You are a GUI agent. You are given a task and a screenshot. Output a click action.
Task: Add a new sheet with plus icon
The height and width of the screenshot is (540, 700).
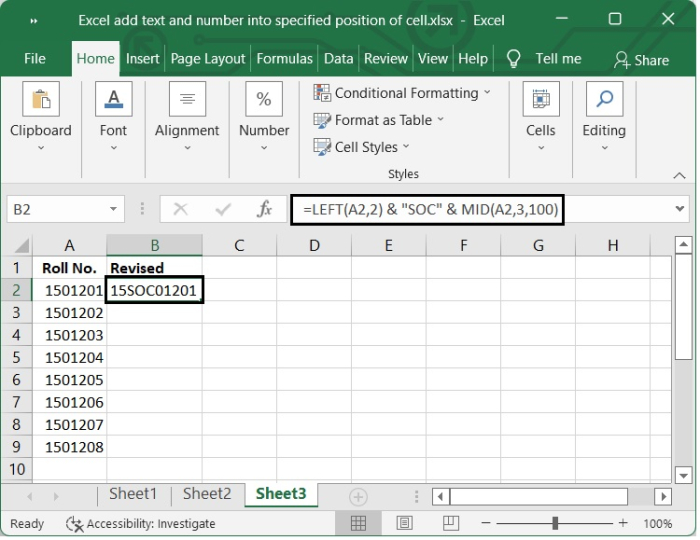(357, 496)
